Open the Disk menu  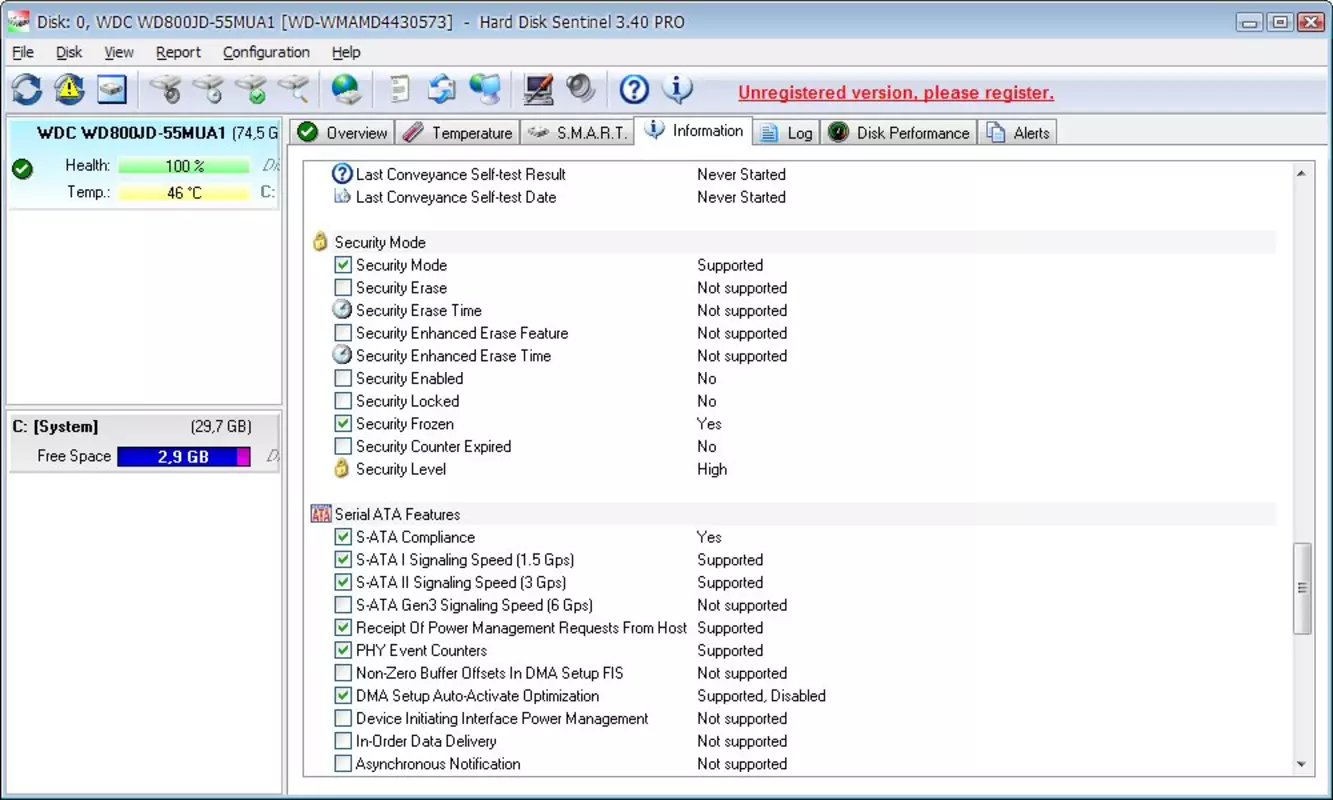click(x=69, y=52)
